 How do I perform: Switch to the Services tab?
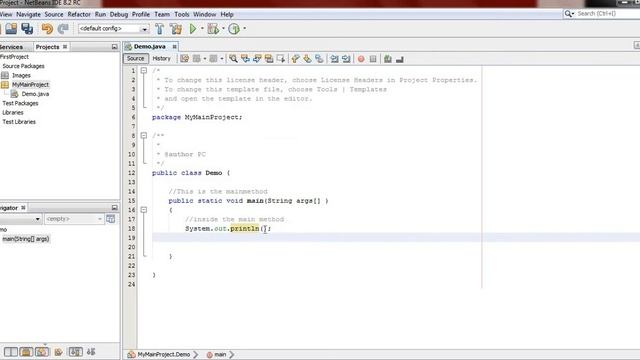[x=12, y=47]
